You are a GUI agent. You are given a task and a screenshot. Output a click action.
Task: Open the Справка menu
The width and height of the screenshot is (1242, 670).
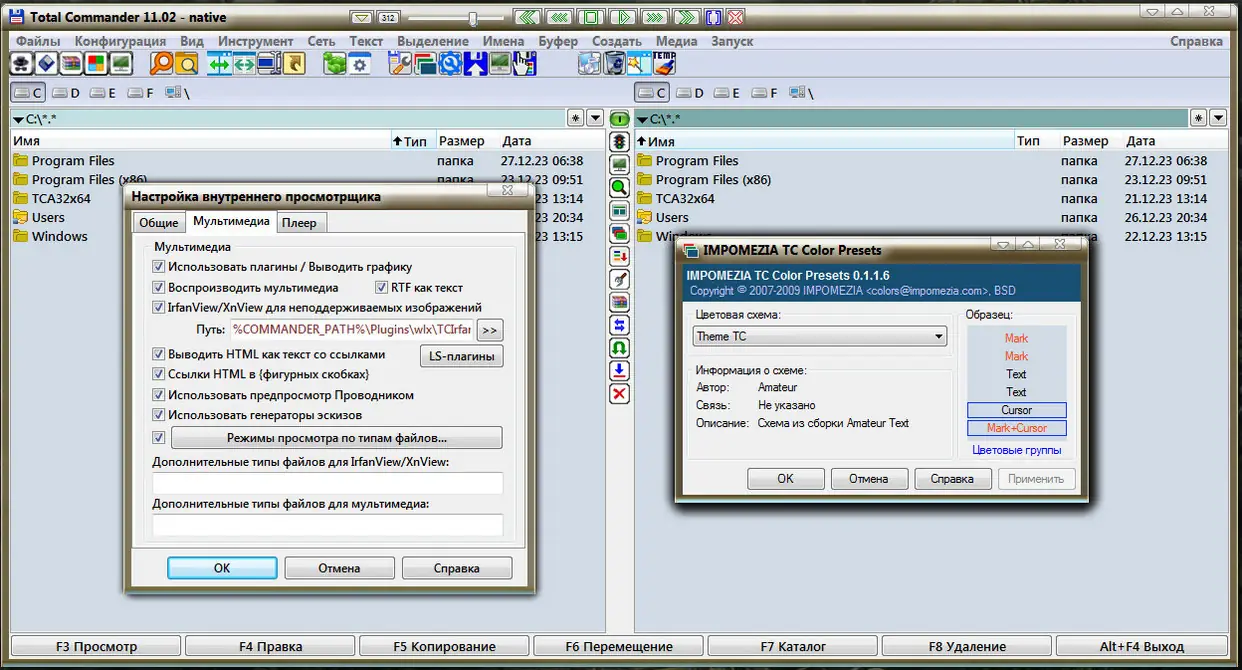1197,41
